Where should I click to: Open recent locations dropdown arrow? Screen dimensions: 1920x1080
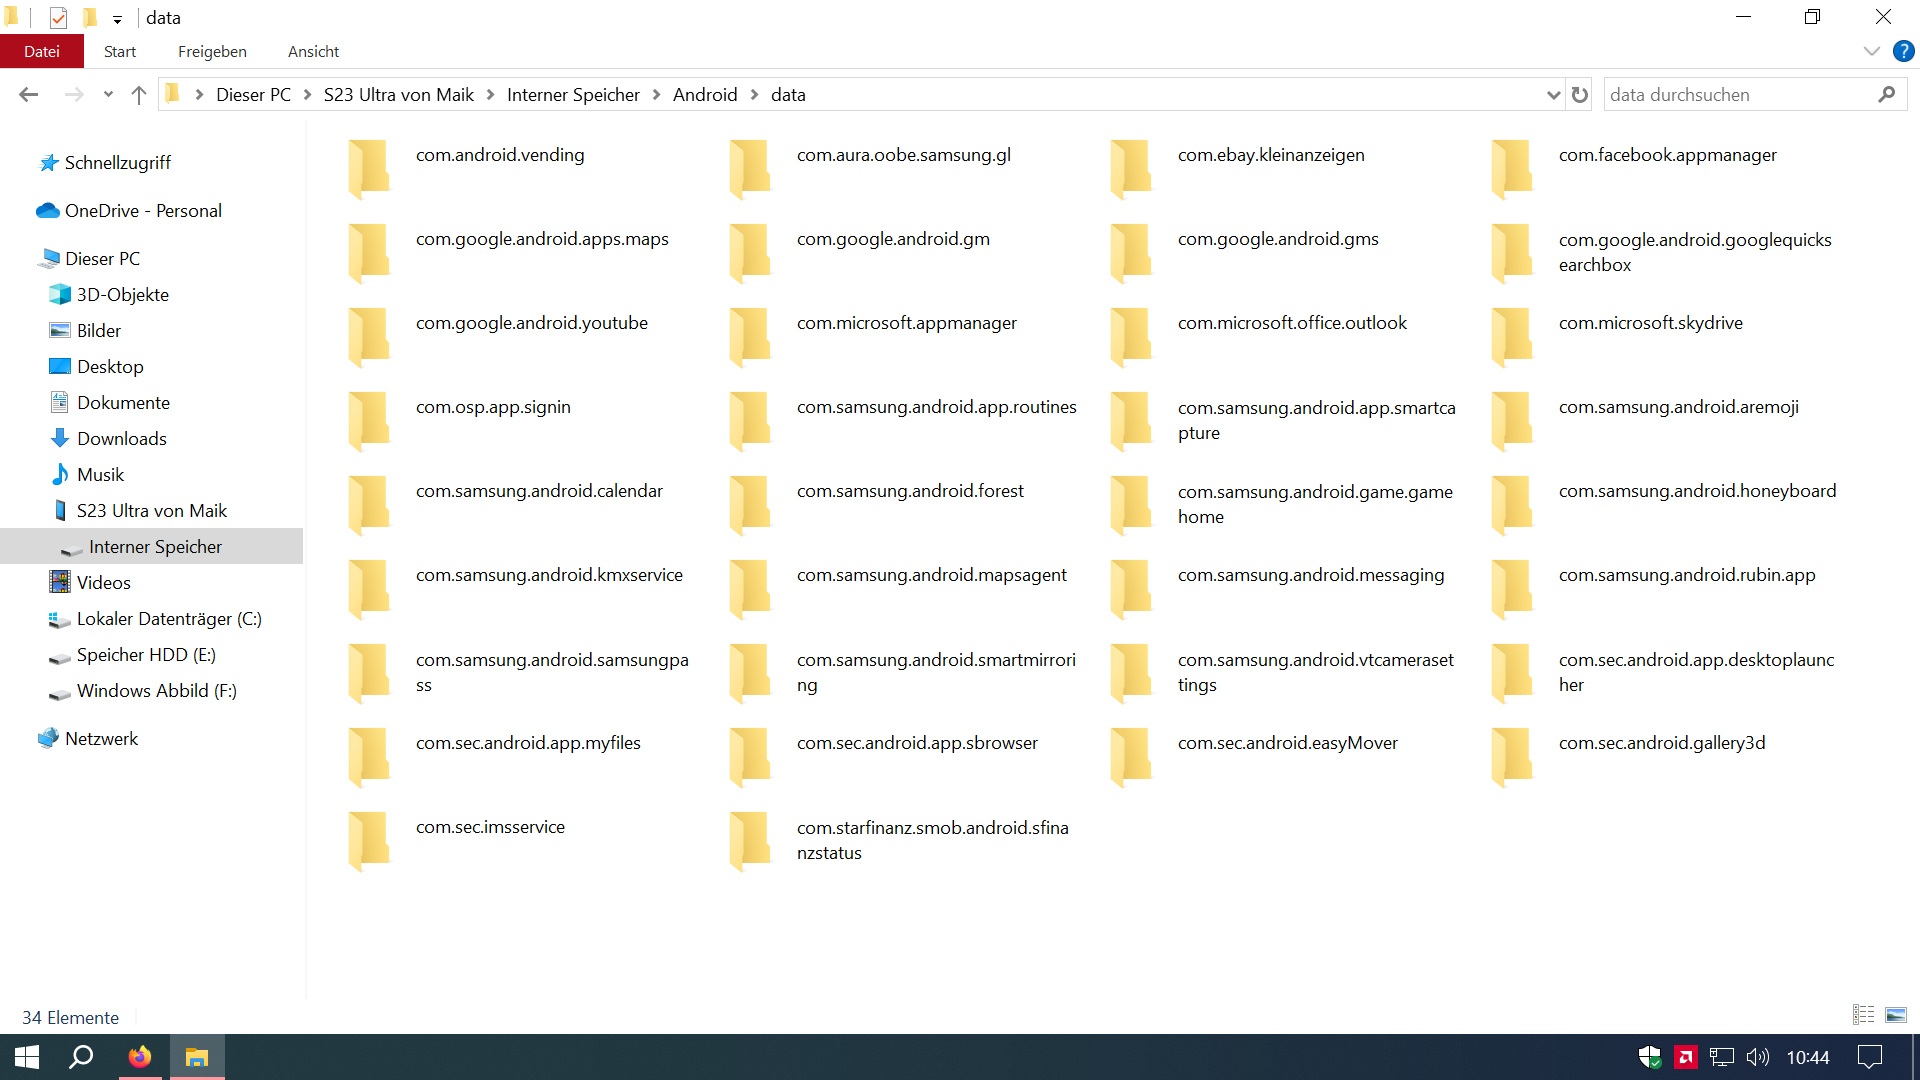coord(108,95)
